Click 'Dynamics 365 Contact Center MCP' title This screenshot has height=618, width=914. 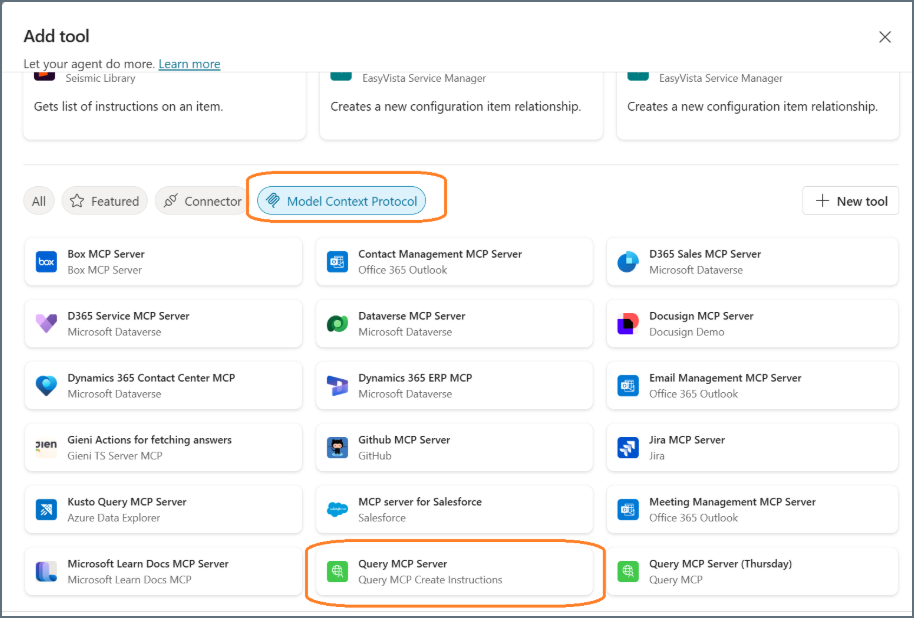tap(151, 378)
